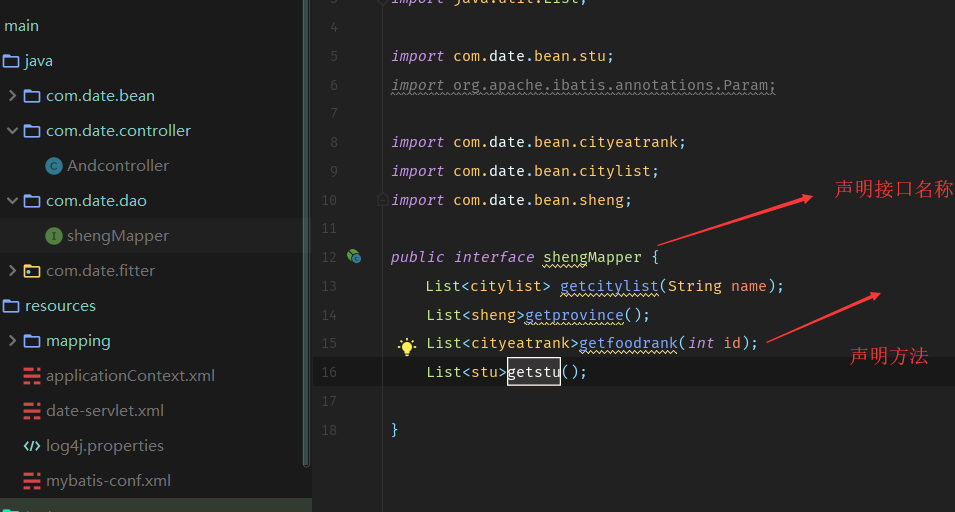Click the date-servlet.xml file icon
The image size is (955, 512).
[x=32, y=411]
